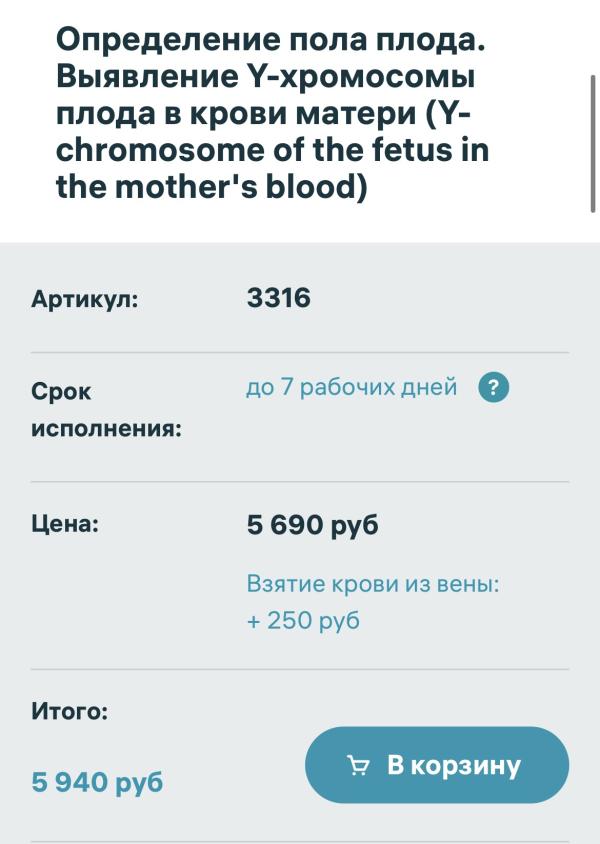Click the total 5 940 руб
Screen dimensions: 600x844
97,782
